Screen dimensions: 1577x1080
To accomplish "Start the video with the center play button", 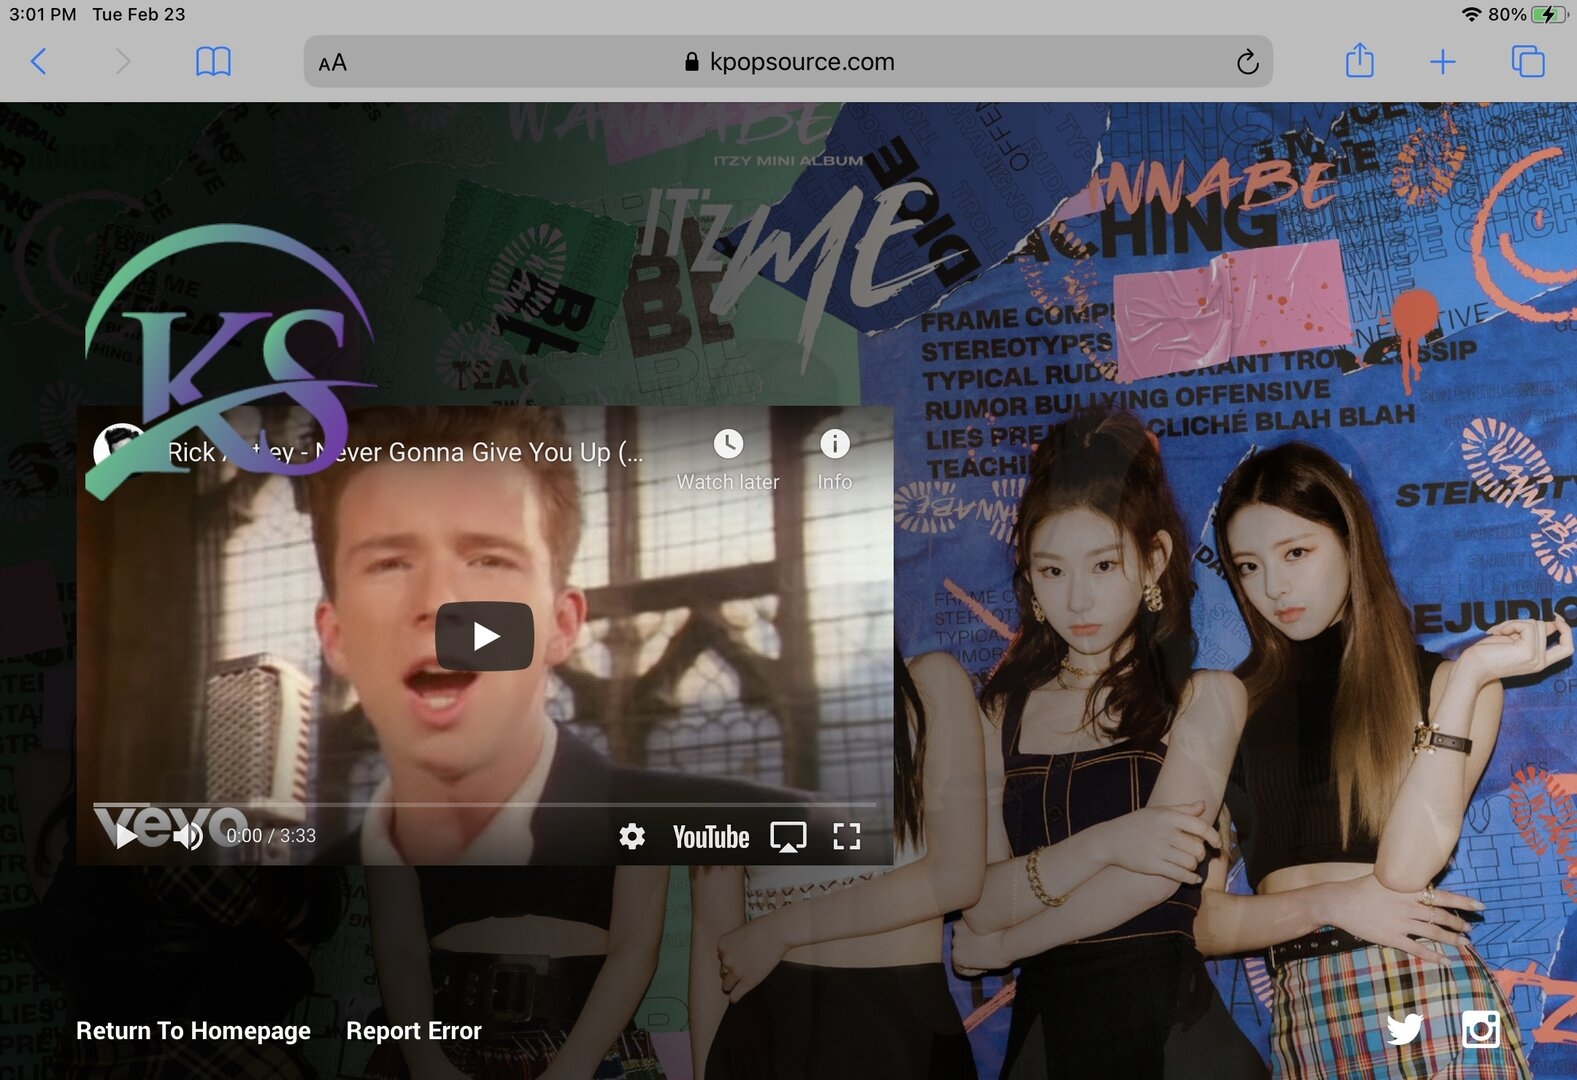I will click(484, 636).
